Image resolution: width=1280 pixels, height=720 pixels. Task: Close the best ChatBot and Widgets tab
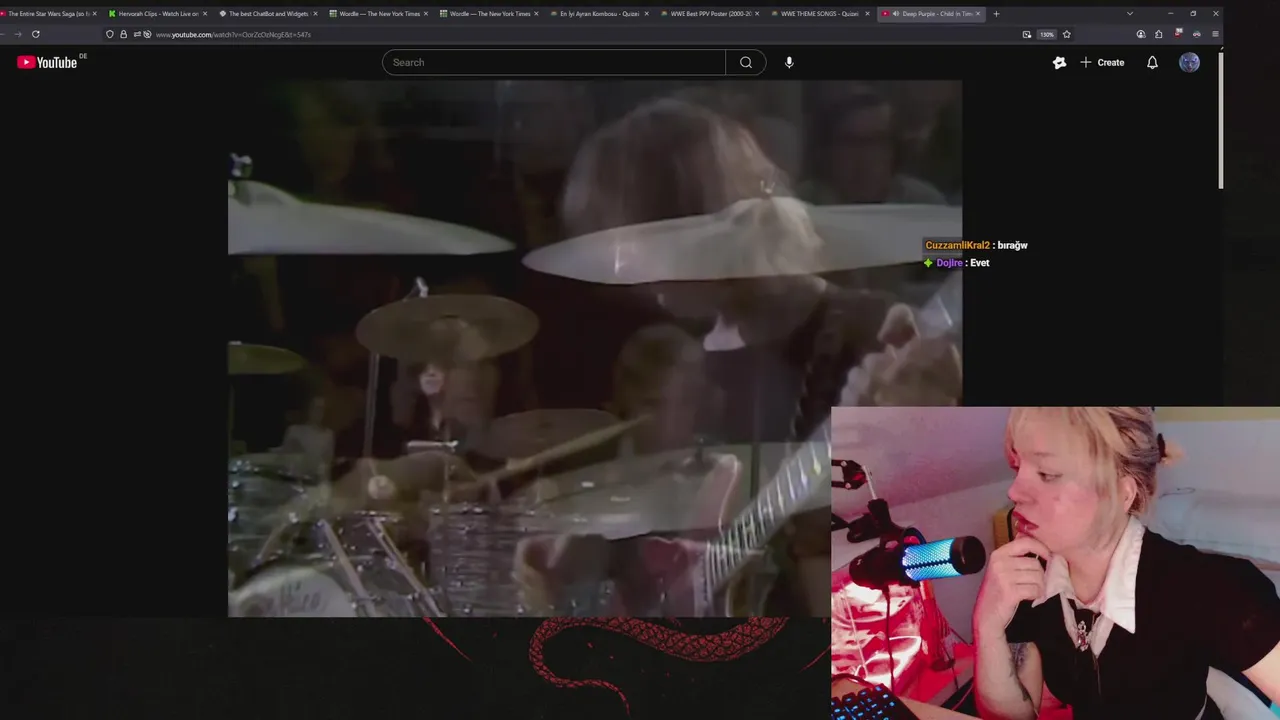pyautogui.click(x=315, y=14)
